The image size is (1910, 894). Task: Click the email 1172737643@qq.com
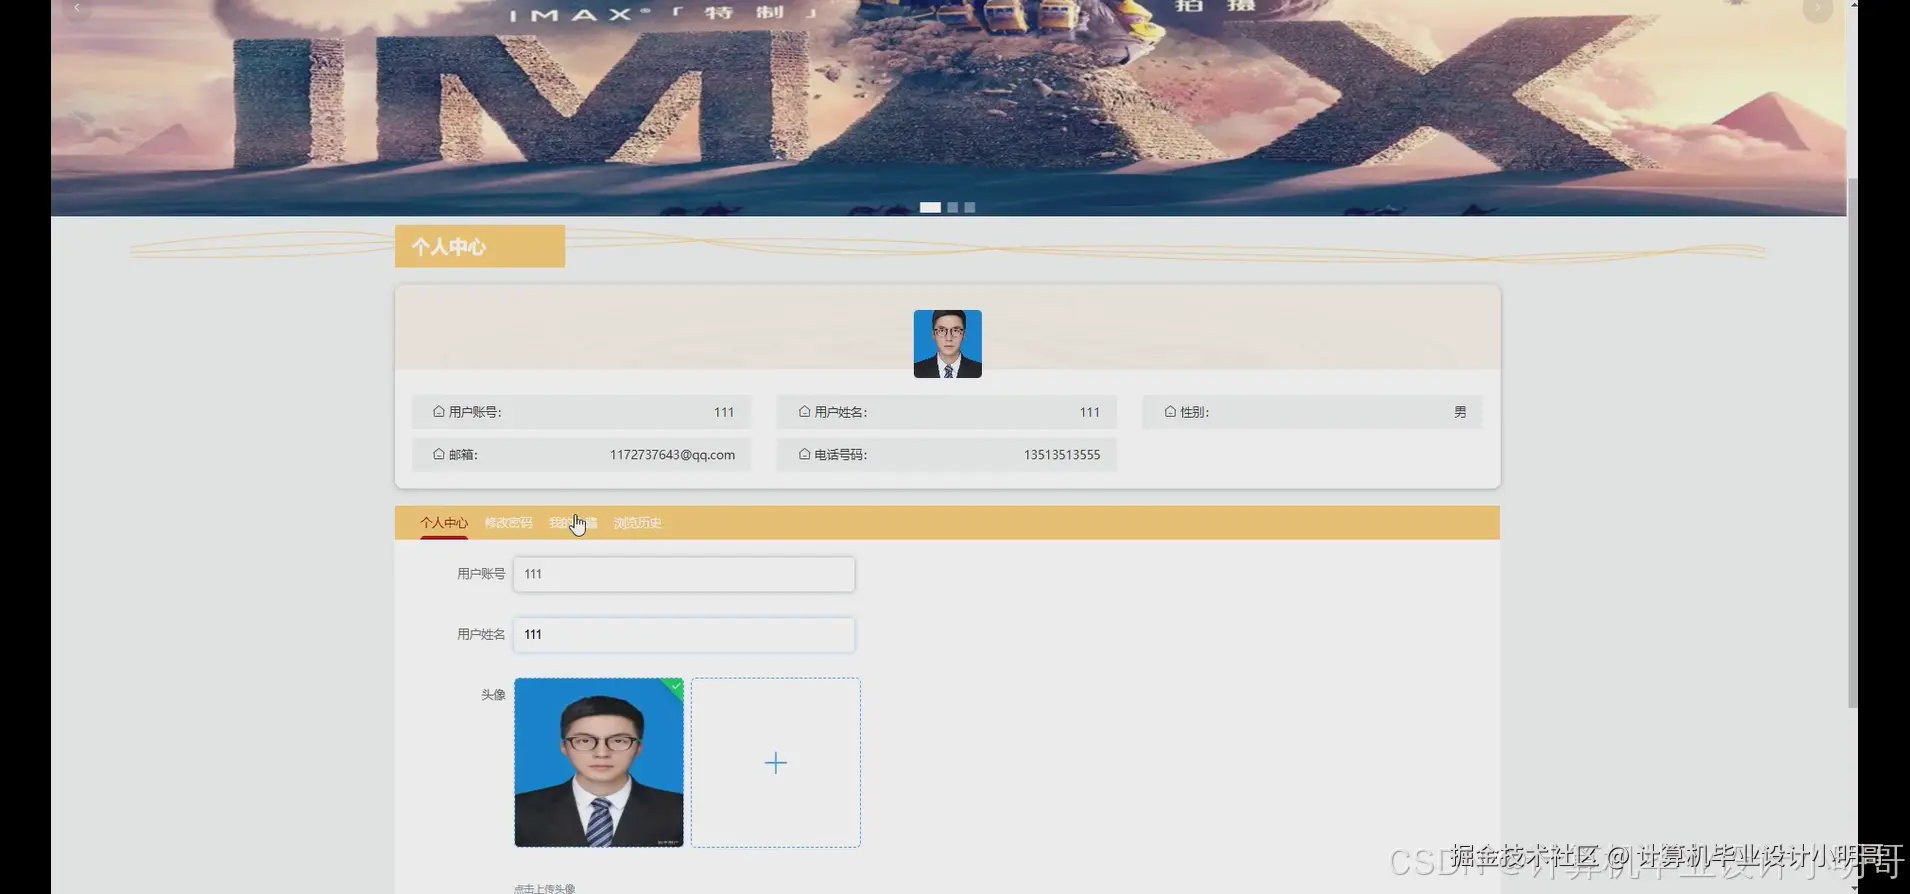672,455
